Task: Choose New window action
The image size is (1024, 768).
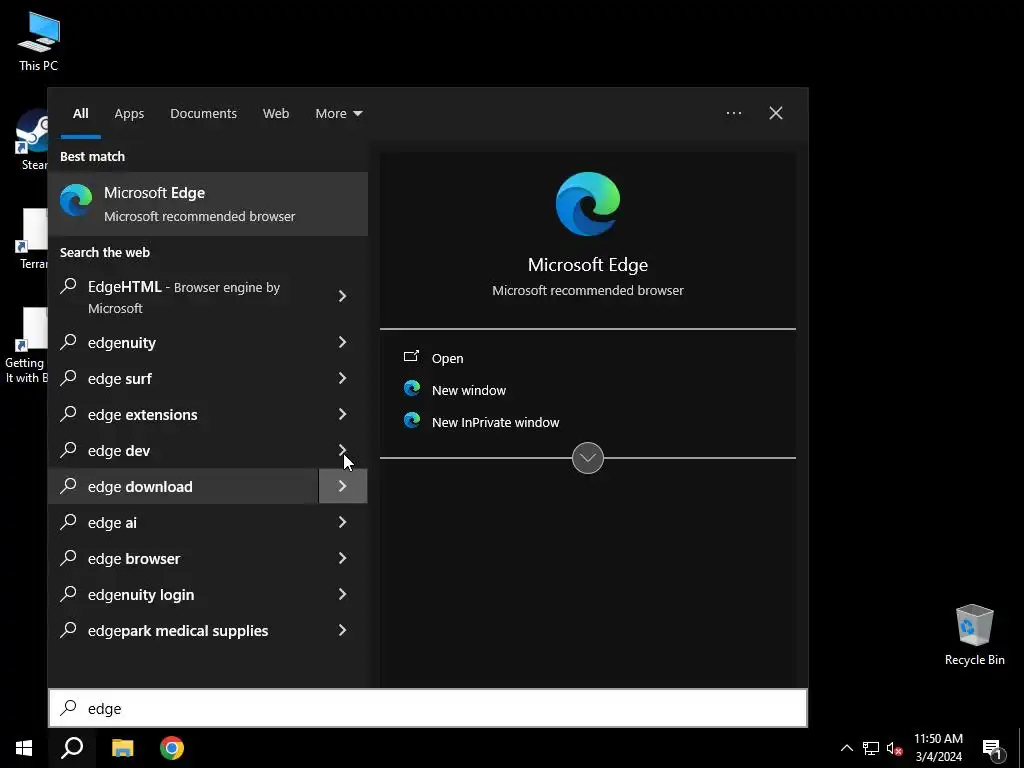Action: coord(469,391)
